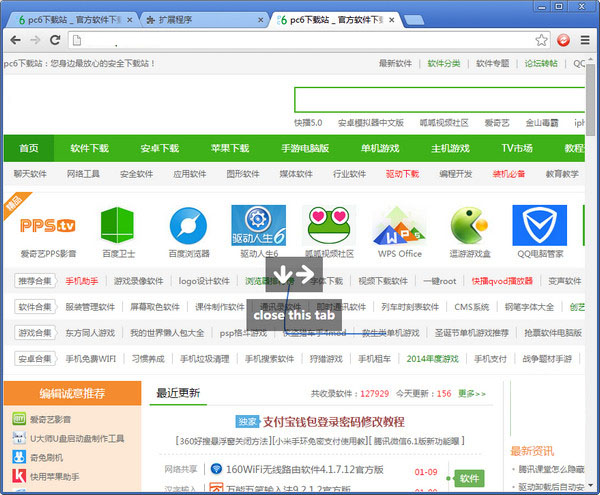Open the 软件下载 navigation item
The height and width of the screenshot is (495, 600).
click(89, 148)
